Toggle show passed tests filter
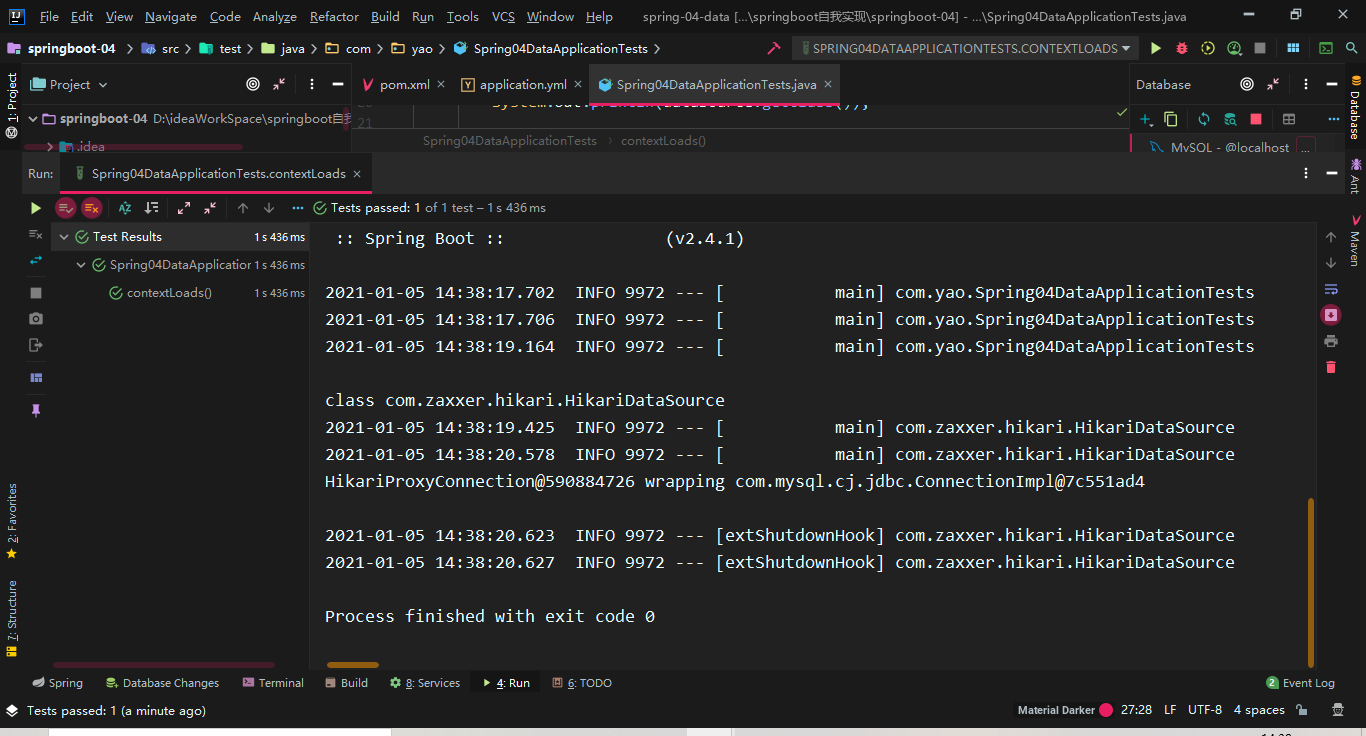The height and width of the screenshot is (736, 1366). 66,208
